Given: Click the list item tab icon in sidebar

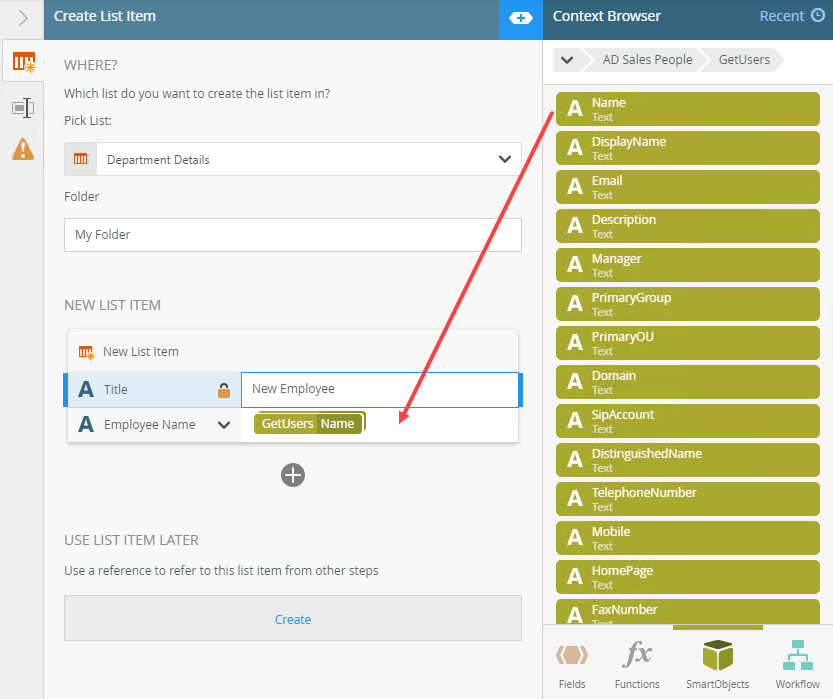Looking at the screenshot, I should tap(22, 62).
